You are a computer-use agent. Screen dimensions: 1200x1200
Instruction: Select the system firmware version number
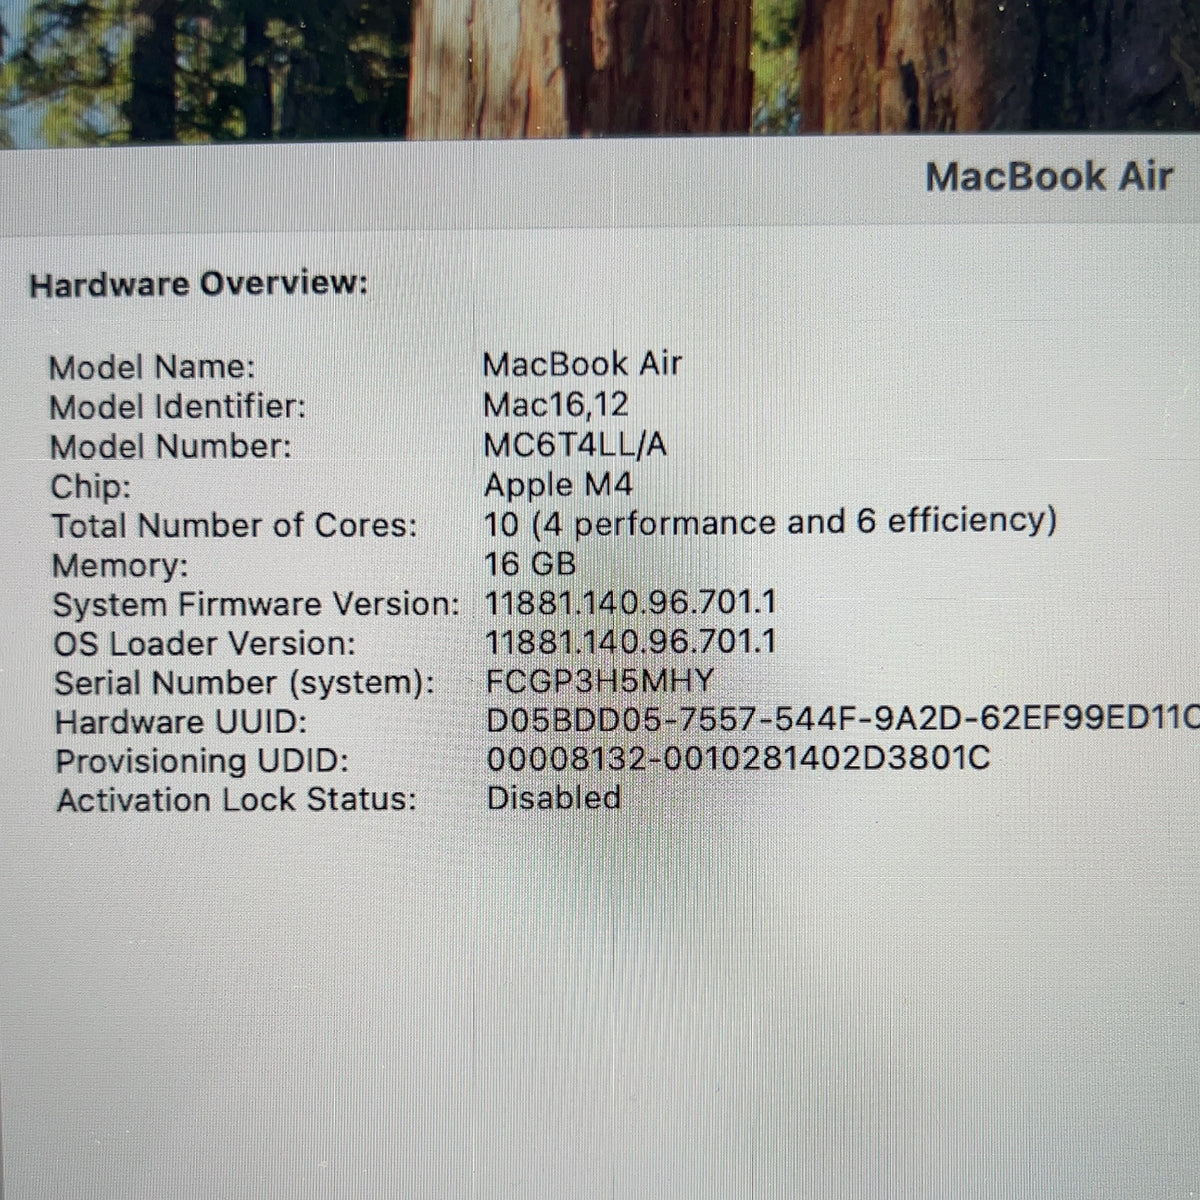pyautogui.click(x=630, y=603)
